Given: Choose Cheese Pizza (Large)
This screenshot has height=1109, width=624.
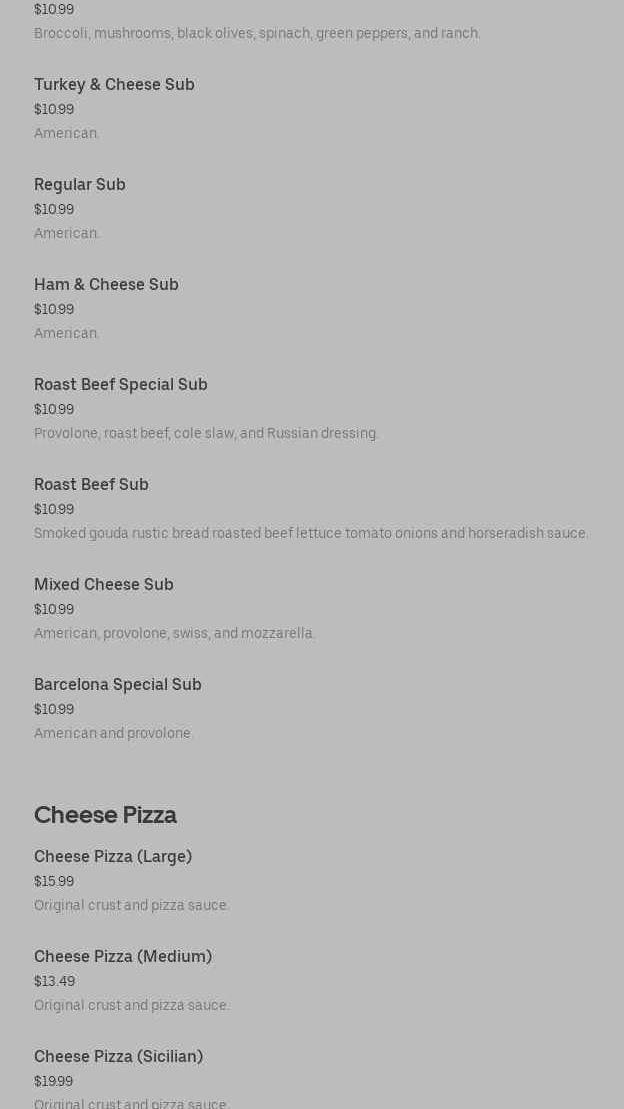Looking at the screenshot, I should click(x=113, y=857).
